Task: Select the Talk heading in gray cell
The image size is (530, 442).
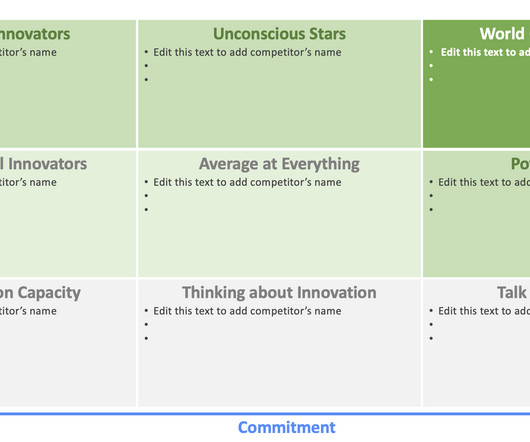Action: click(513, 293)
